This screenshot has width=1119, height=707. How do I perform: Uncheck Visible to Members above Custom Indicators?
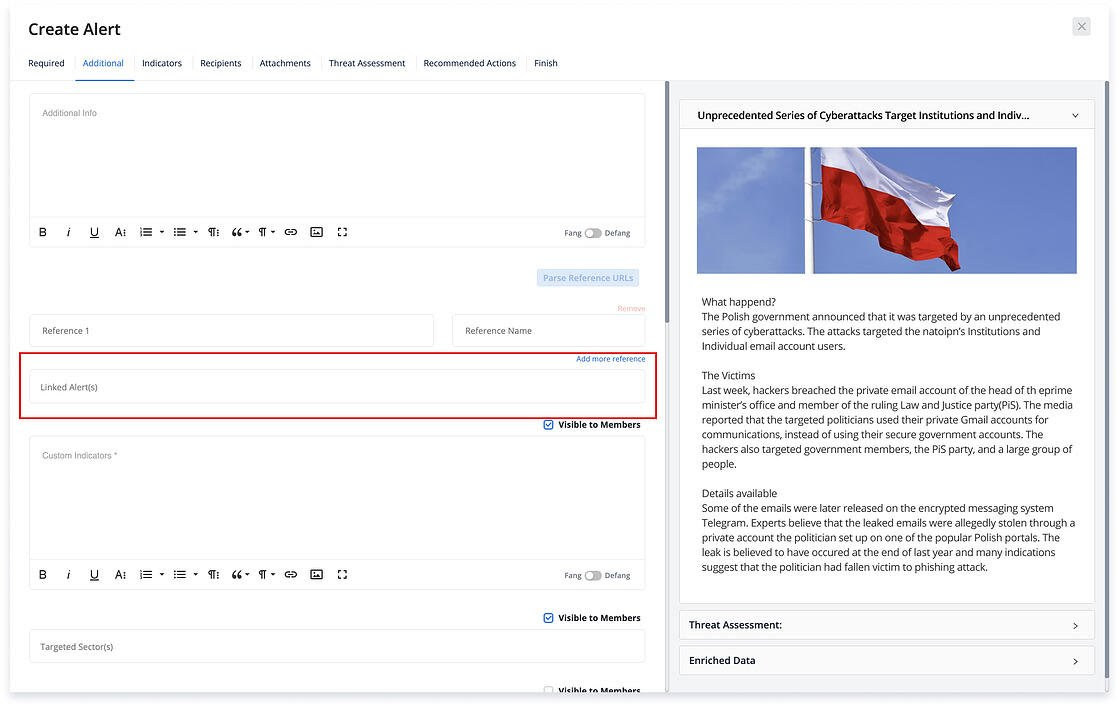click(548, 425)
